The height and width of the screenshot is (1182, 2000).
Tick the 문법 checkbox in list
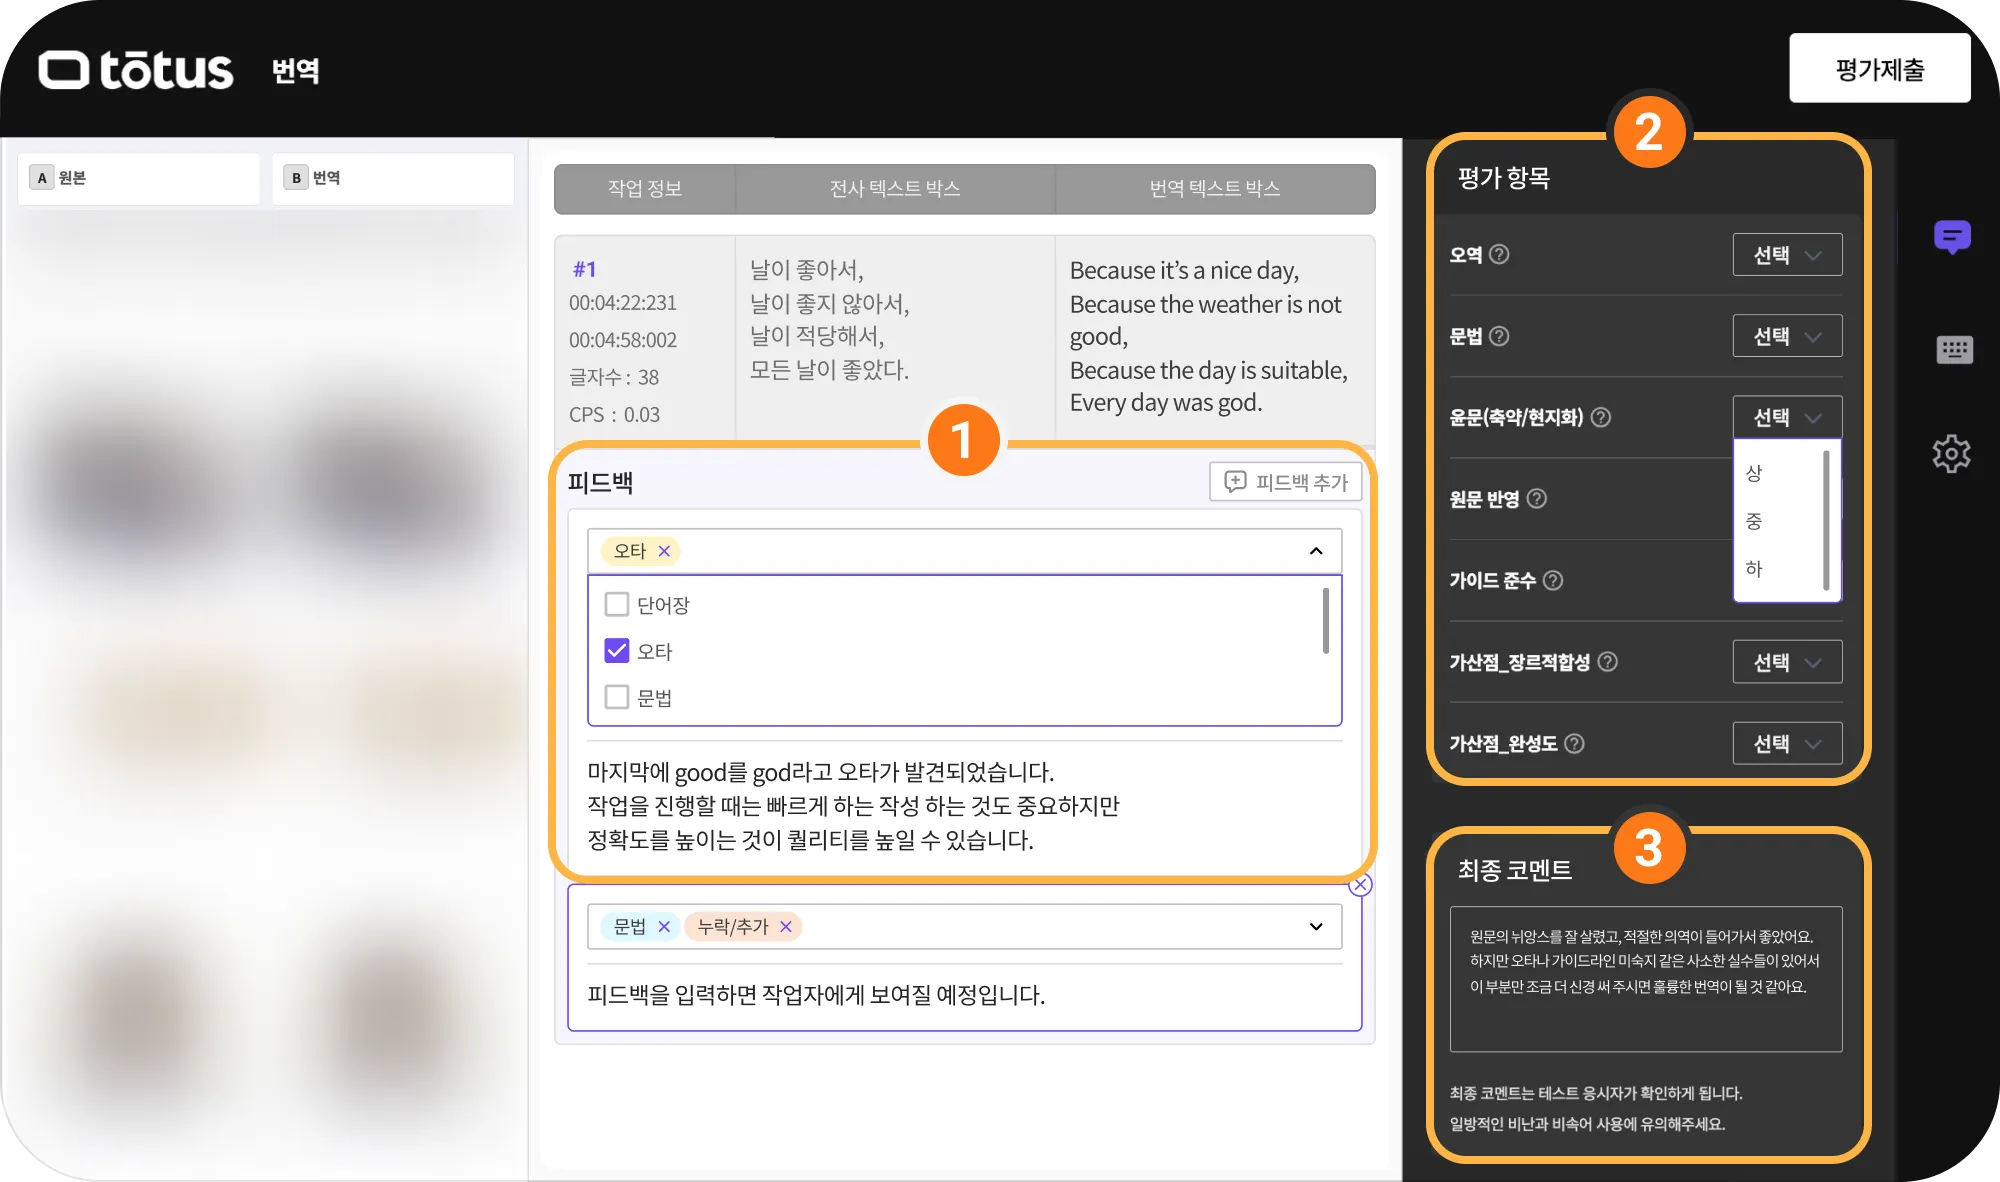(x=617, y=697)
